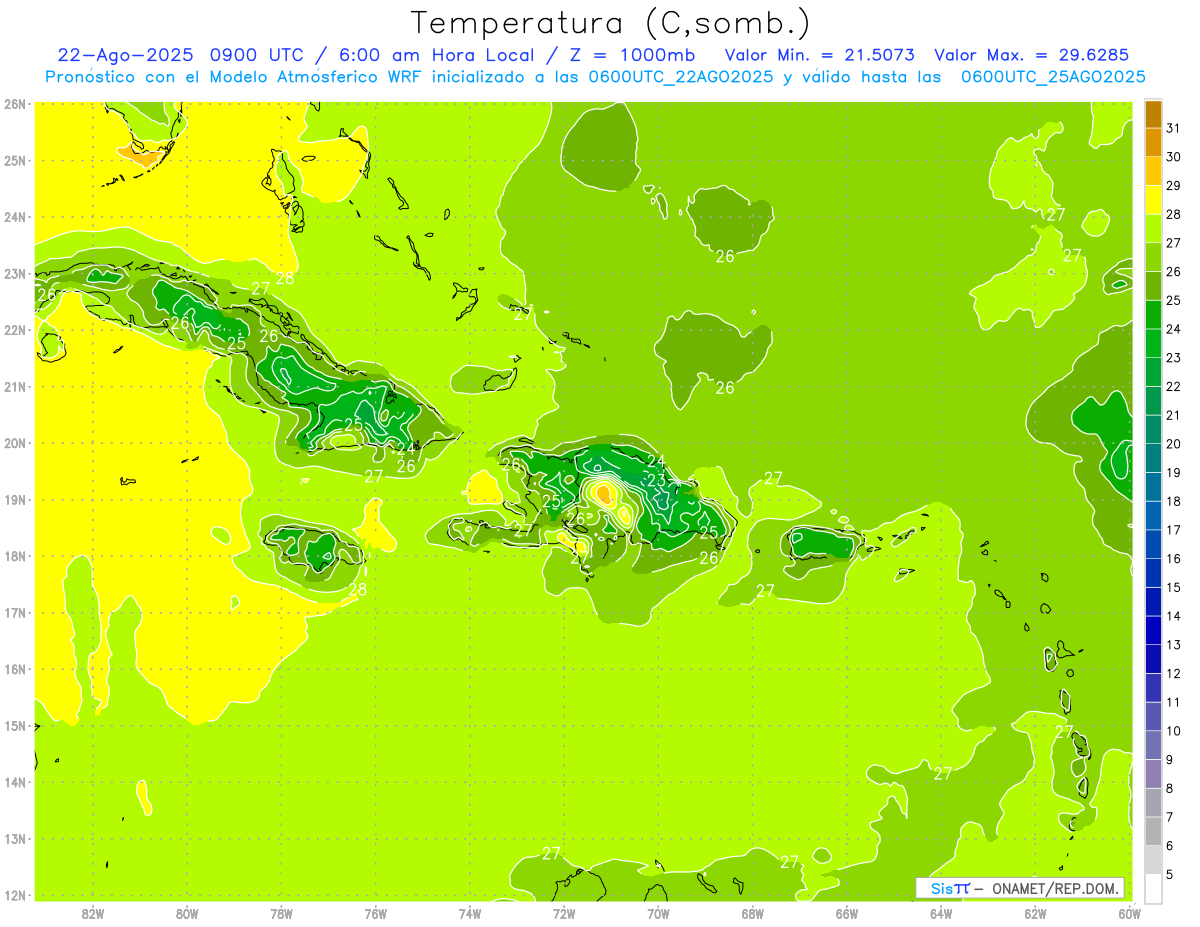Click the '5' label on the color scale
Screen dimensions: 1200x927
pos(1170,874)
